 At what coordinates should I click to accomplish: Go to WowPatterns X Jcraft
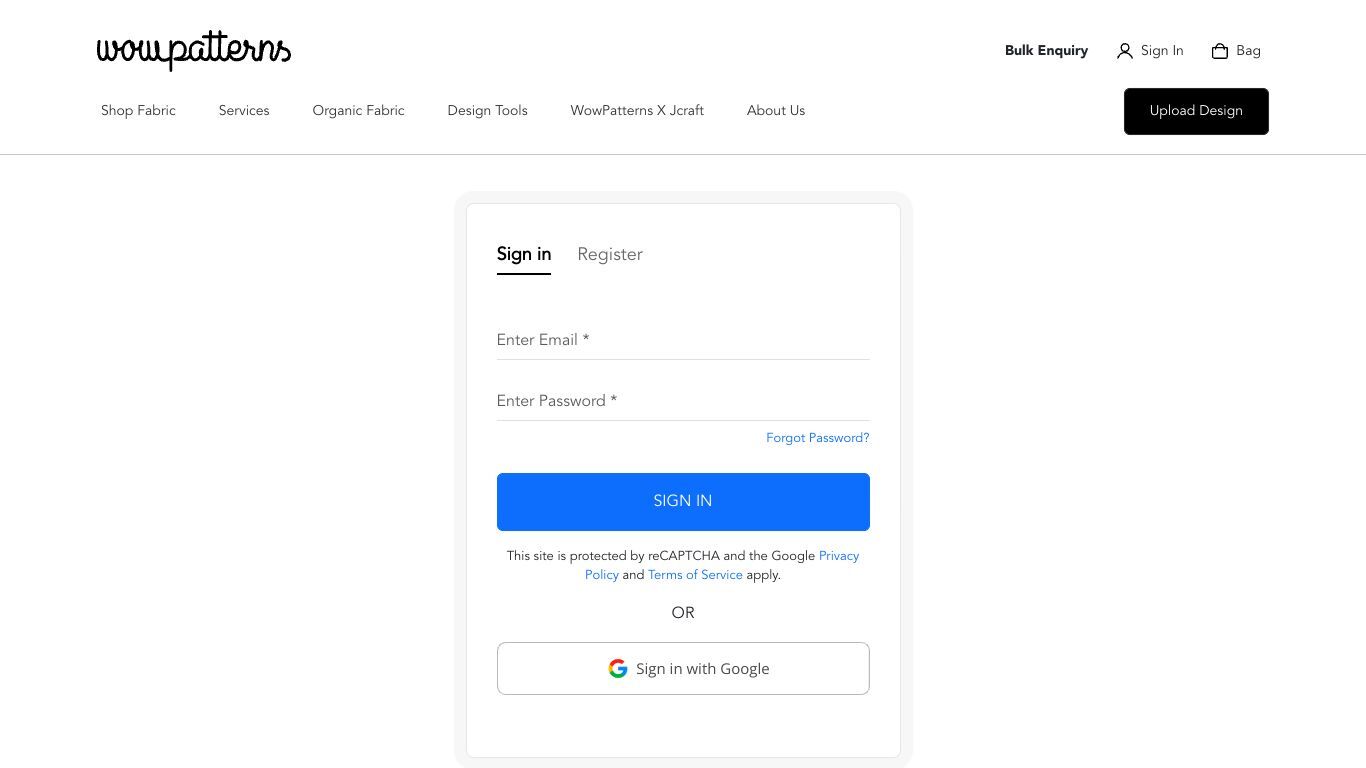pos(637,111)
